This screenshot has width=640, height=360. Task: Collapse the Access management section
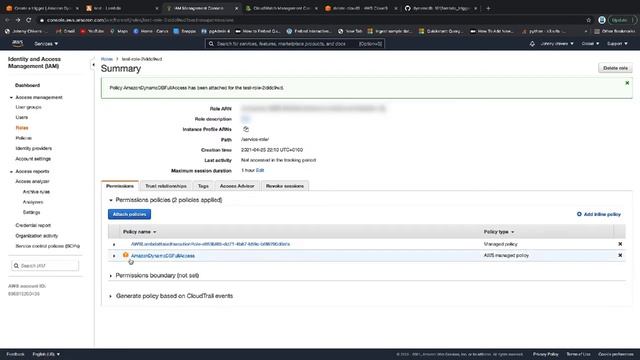[x=11, y=98]
